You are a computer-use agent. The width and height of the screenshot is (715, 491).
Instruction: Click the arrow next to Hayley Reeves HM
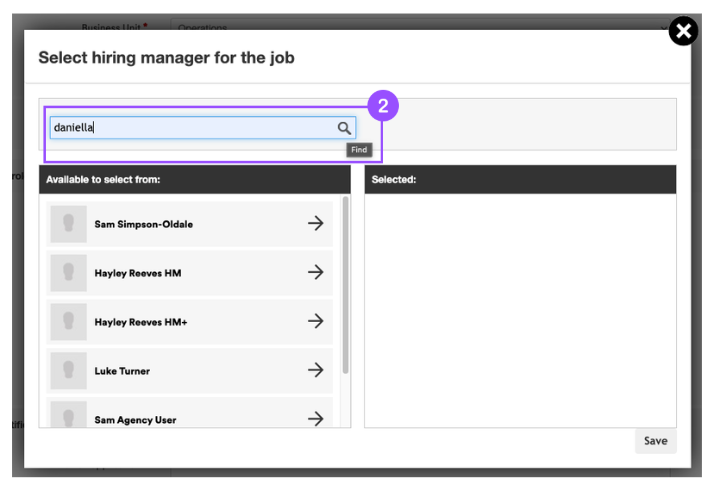tap(315, 272)
